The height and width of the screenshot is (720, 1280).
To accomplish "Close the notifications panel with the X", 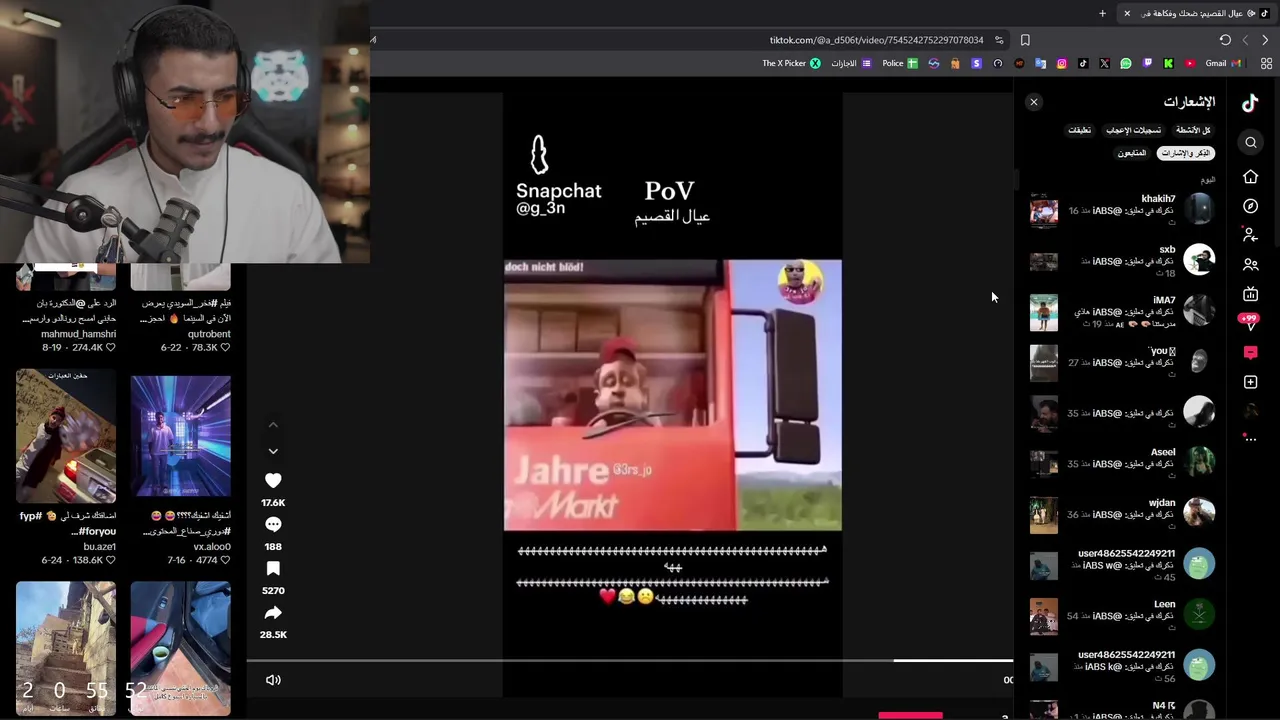I will (x=1034, y=102).
